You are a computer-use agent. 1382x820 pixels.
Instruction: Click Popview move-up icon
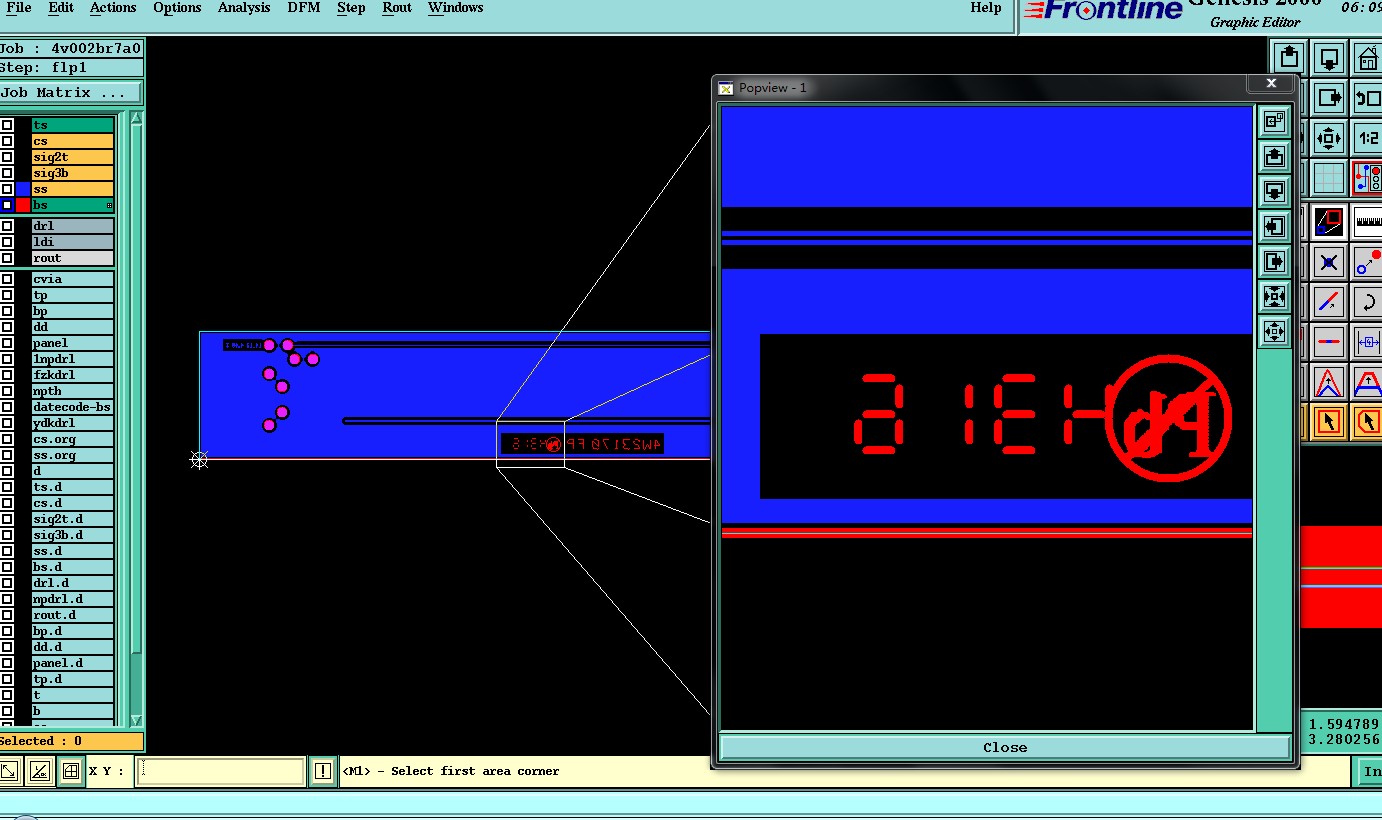coord(1274,156)
